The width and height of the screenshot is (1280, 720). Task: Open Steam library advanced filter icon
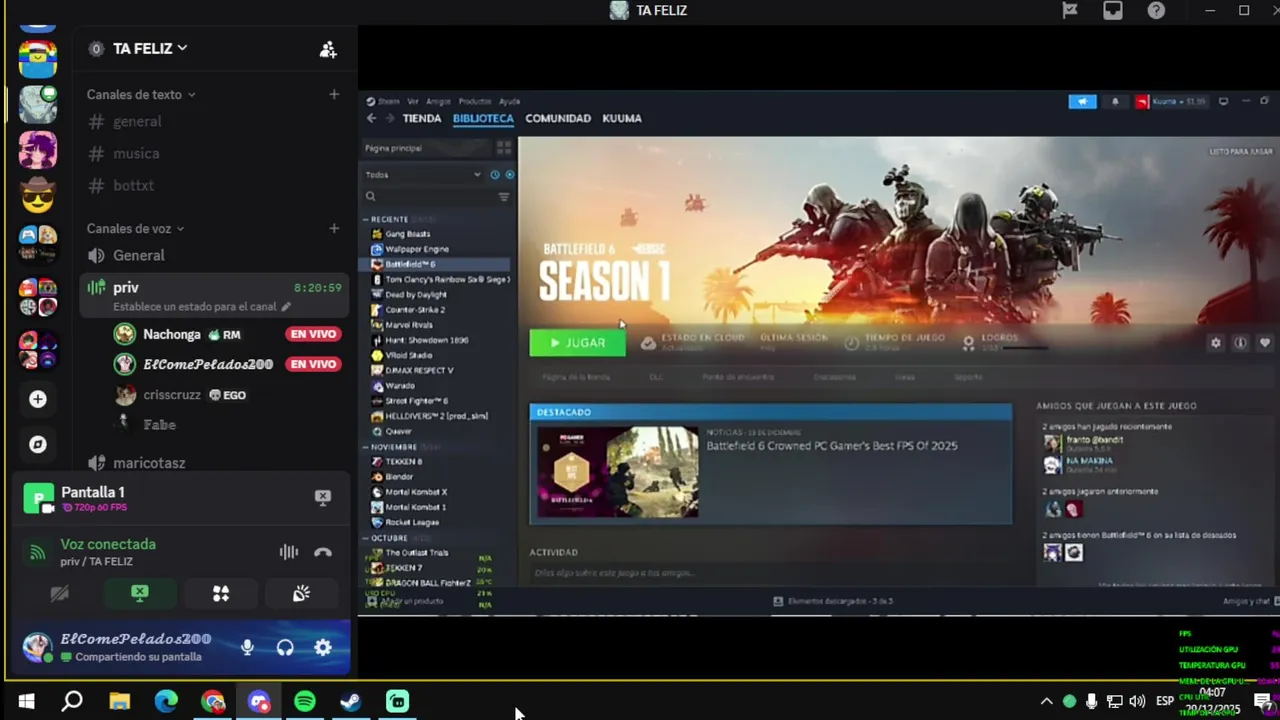coord(504,197)
